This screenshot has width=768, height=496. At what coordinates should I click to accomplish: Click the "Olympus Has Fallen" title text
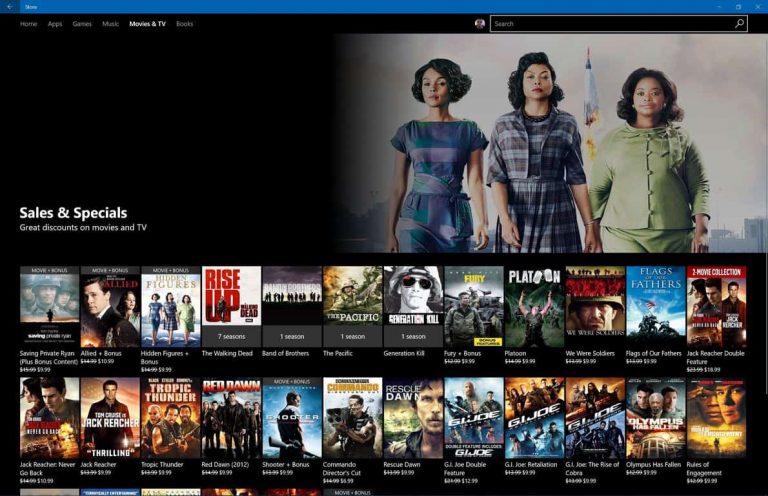click(653, 464)
